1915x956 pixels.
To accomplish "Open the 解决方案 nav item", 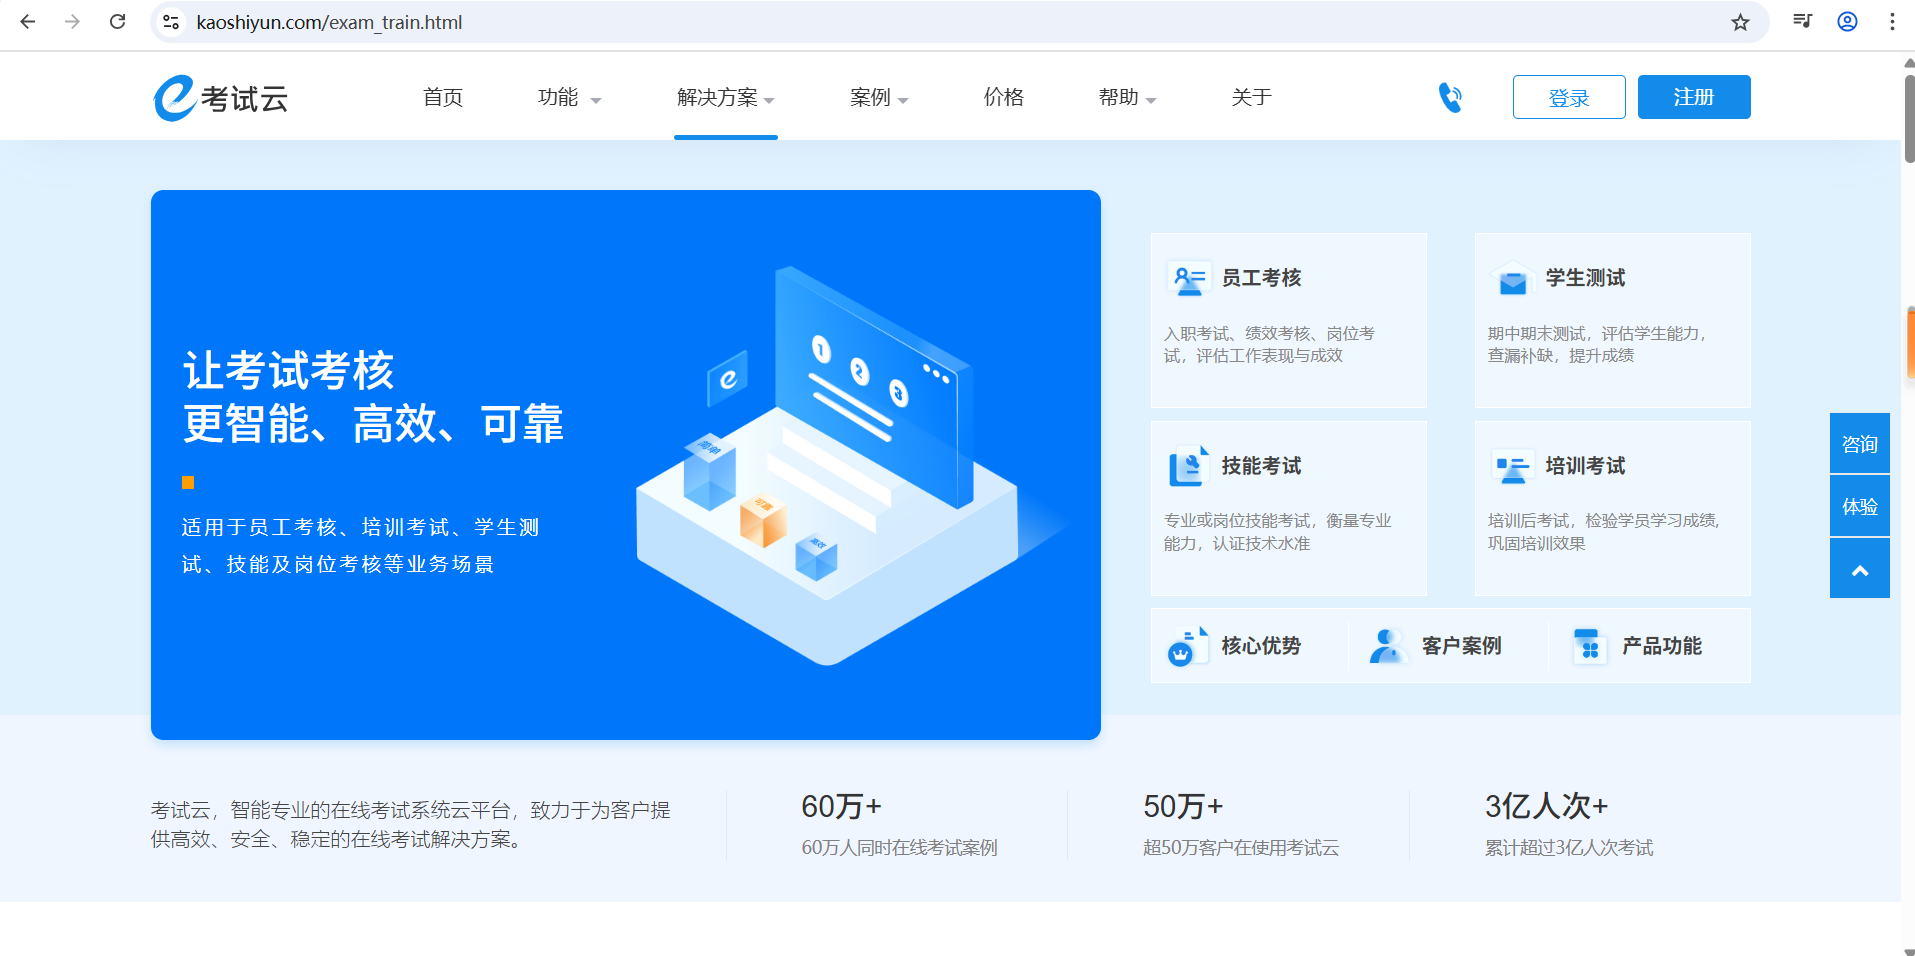I will pos(717,97).
